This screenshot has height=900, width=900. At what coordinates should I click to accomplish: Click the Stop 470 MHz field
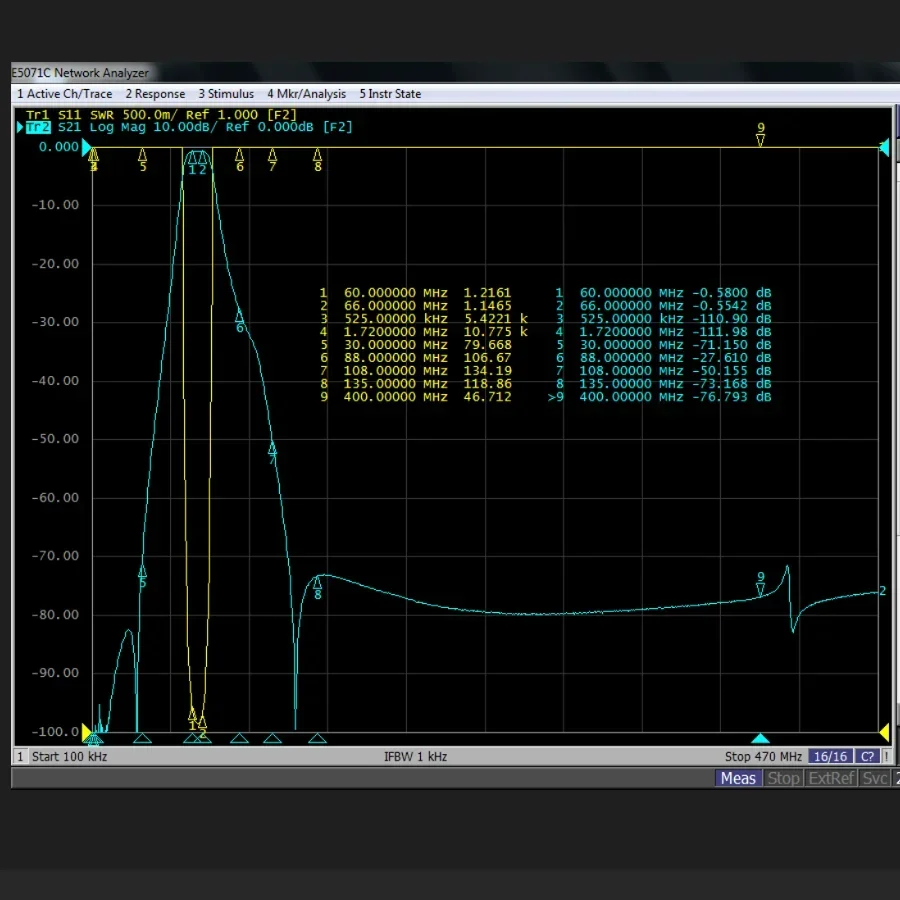tap(763, 757)
